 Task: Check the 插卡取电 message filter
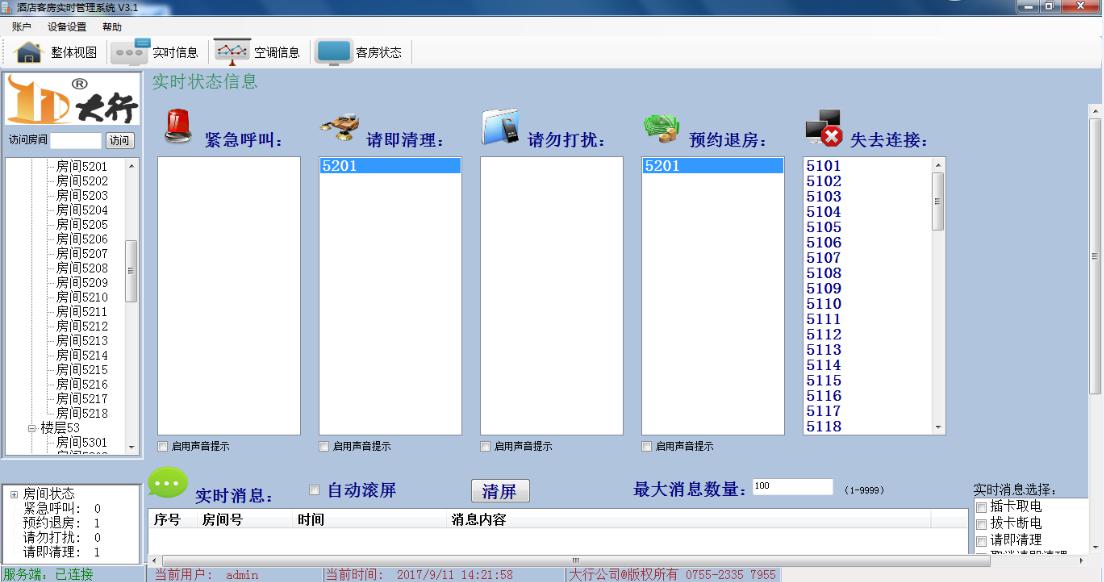coord(981,507)
